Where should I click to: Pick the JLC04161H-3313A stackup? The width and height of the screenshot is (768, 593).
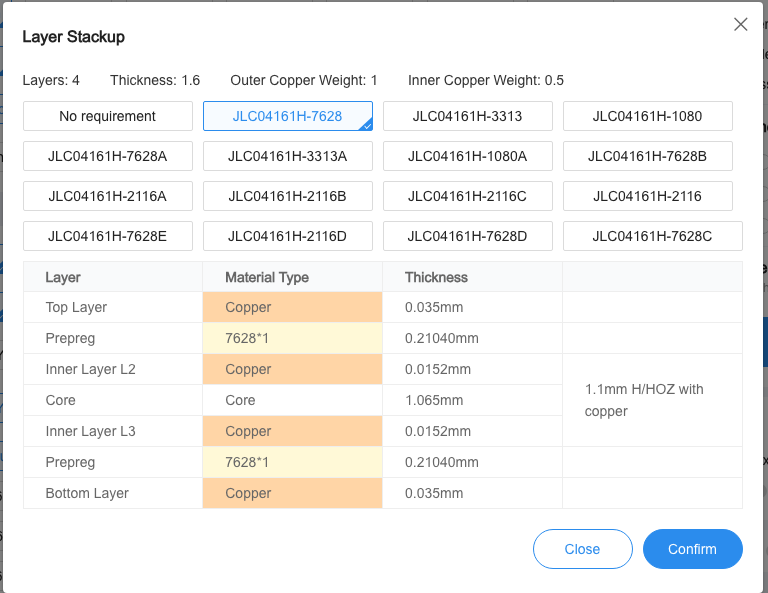pyautogui.click(x=288, y=156)
